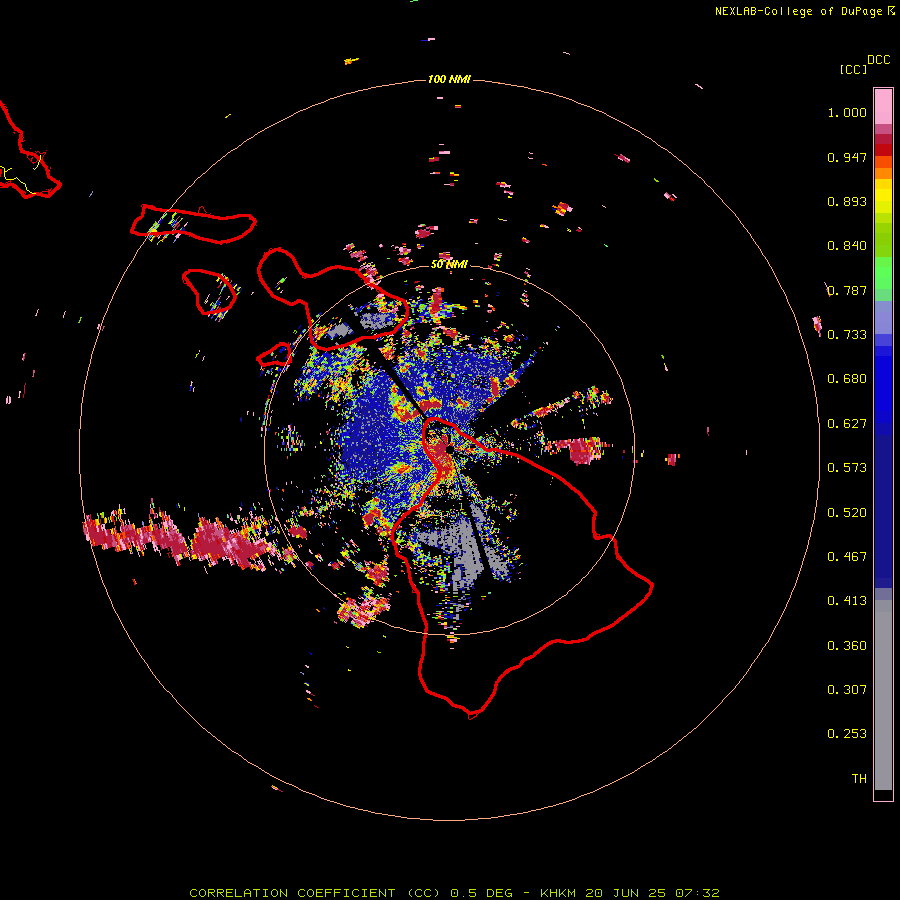Image resolution: width=900 pixels, height=900 pixels.
Task: Select the 0.467 scale value
Action: 847,557
